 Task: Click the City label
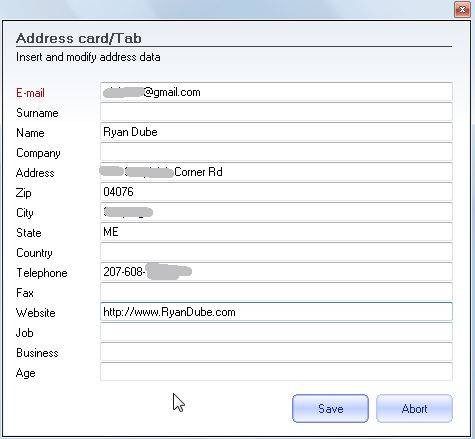25,213
